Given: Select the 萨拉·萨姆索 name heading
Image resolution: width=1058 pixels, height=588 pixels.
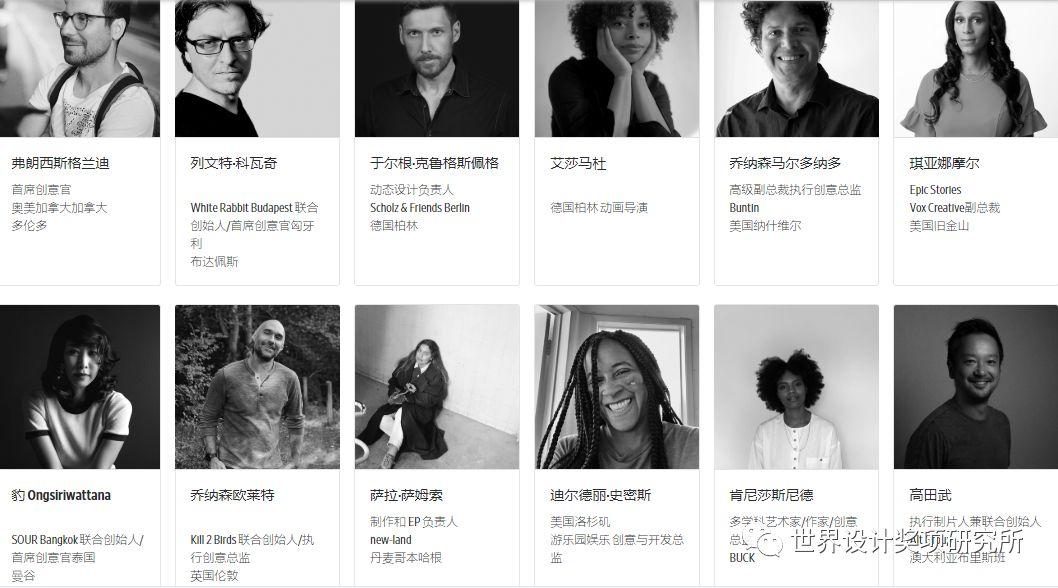Looking at the screenshot, I should pos(406,496).
